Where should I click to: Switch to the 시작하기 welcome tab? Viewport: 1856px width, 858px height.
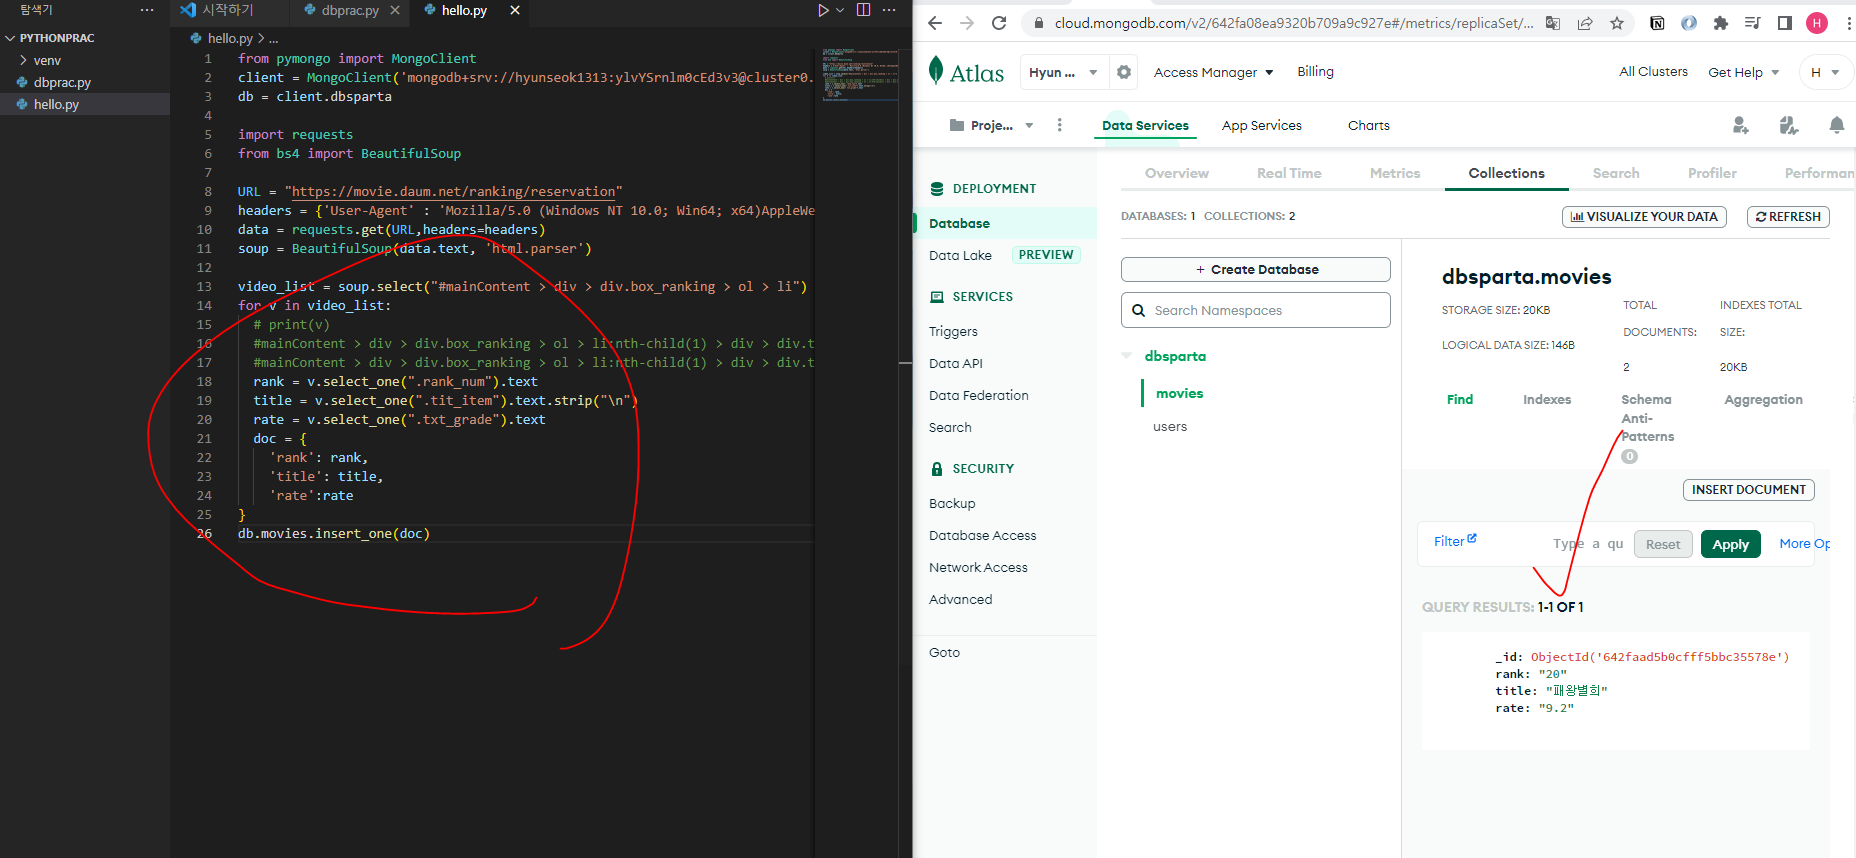[x=227, y=10]
